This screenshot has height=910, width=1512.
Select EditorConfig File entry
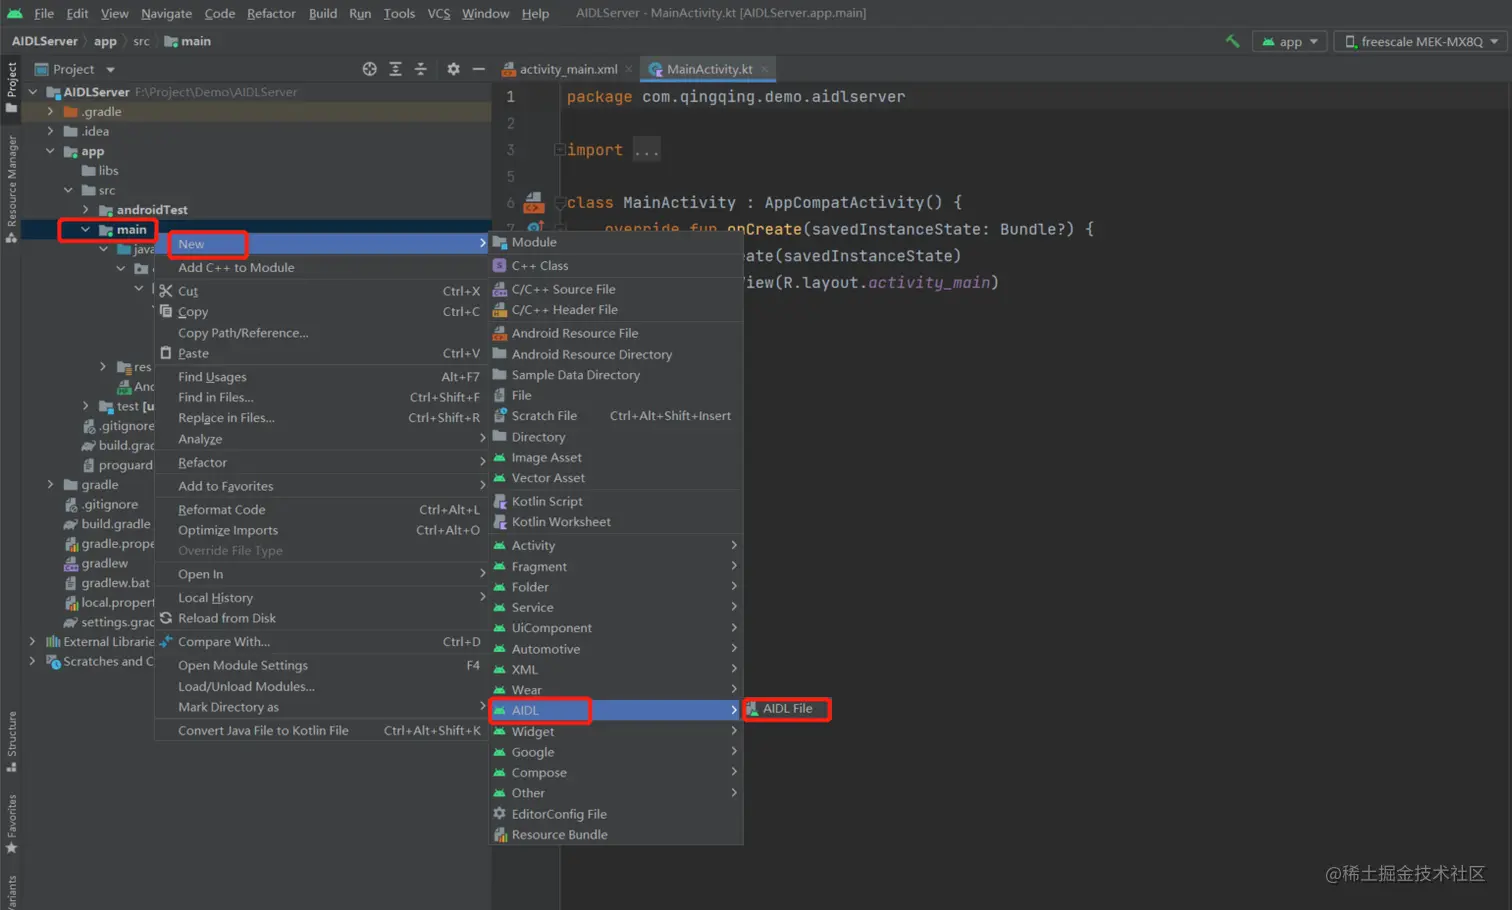coord(616,814)
